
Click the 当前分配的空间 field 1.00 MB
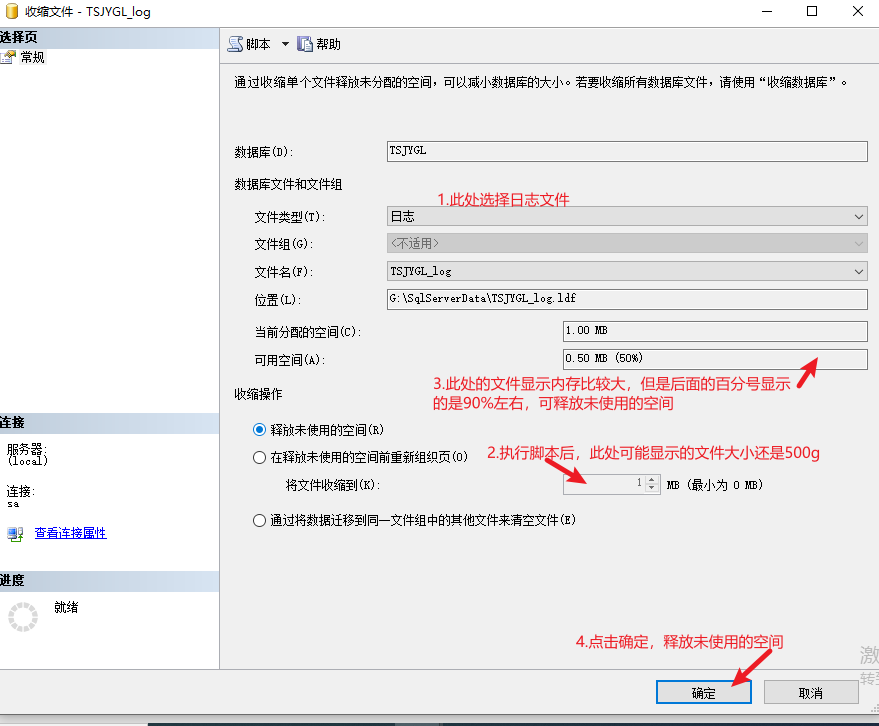click(x=715, y=331)
